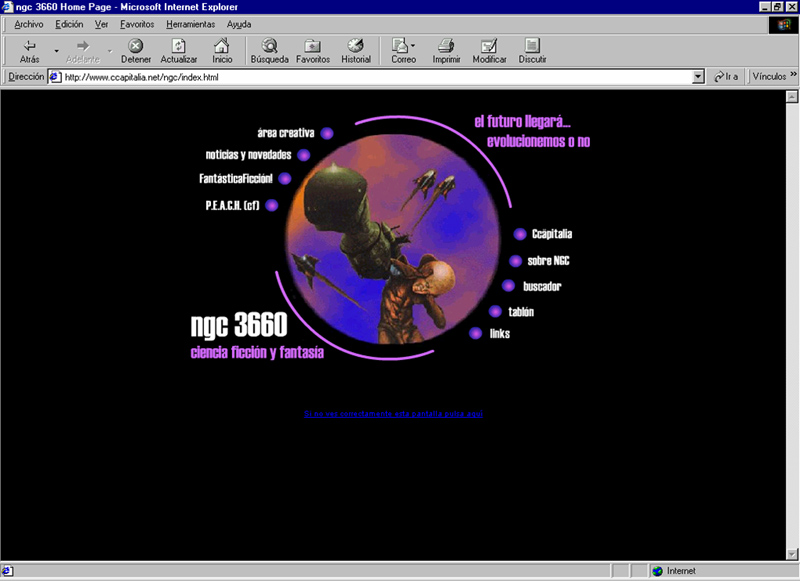Click the page icon in the address bar
Screen dimensions: 800x581
pyautogui.click(x=55, y=77)
